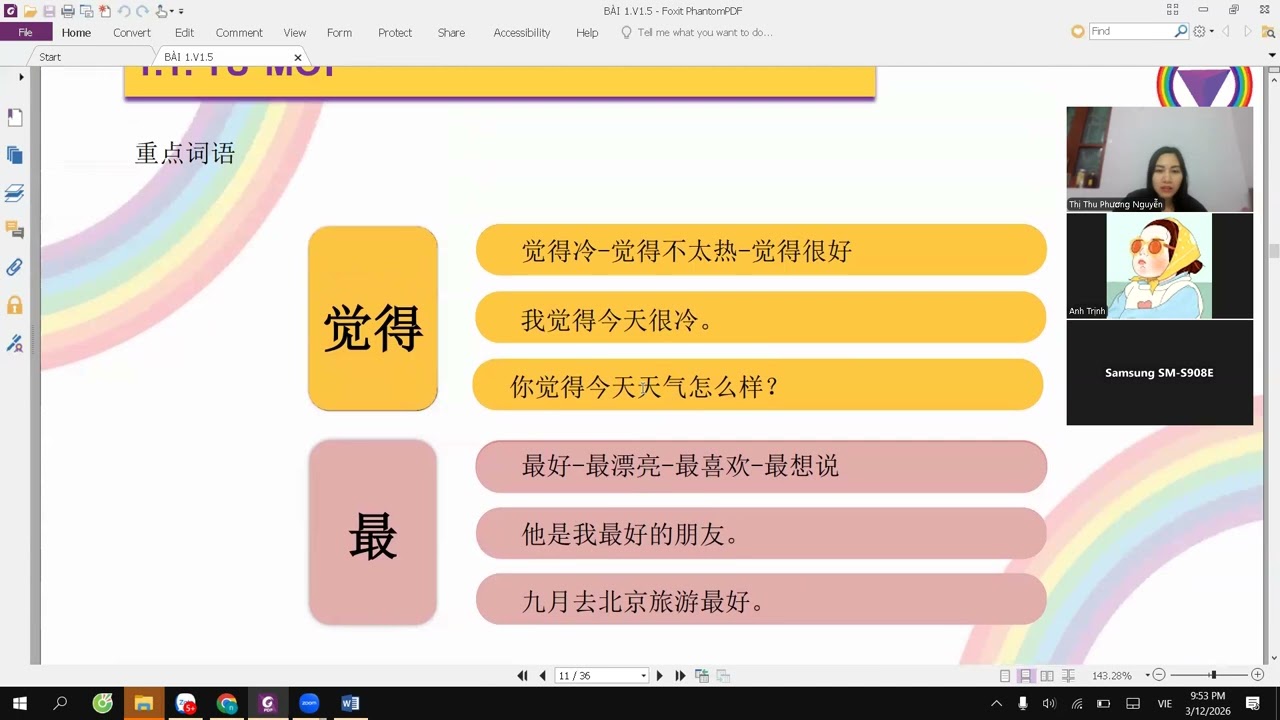Select continuous page view mode
1280x720 pixels.
tap(1025, 676)
